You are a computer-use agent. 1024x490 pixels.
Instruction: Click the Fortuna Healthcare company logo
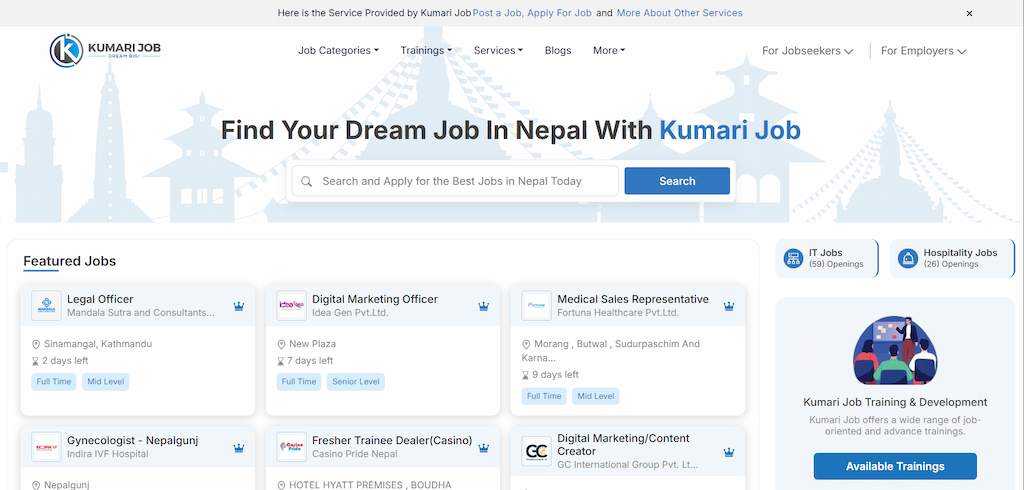[536, 306]
